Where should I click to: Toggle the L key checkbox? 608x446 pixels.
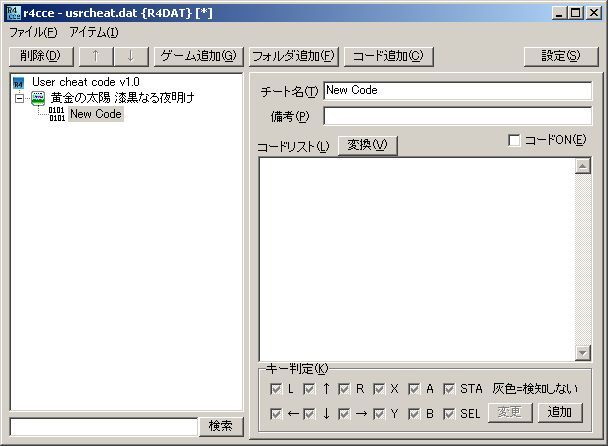[x=276, y=389]
